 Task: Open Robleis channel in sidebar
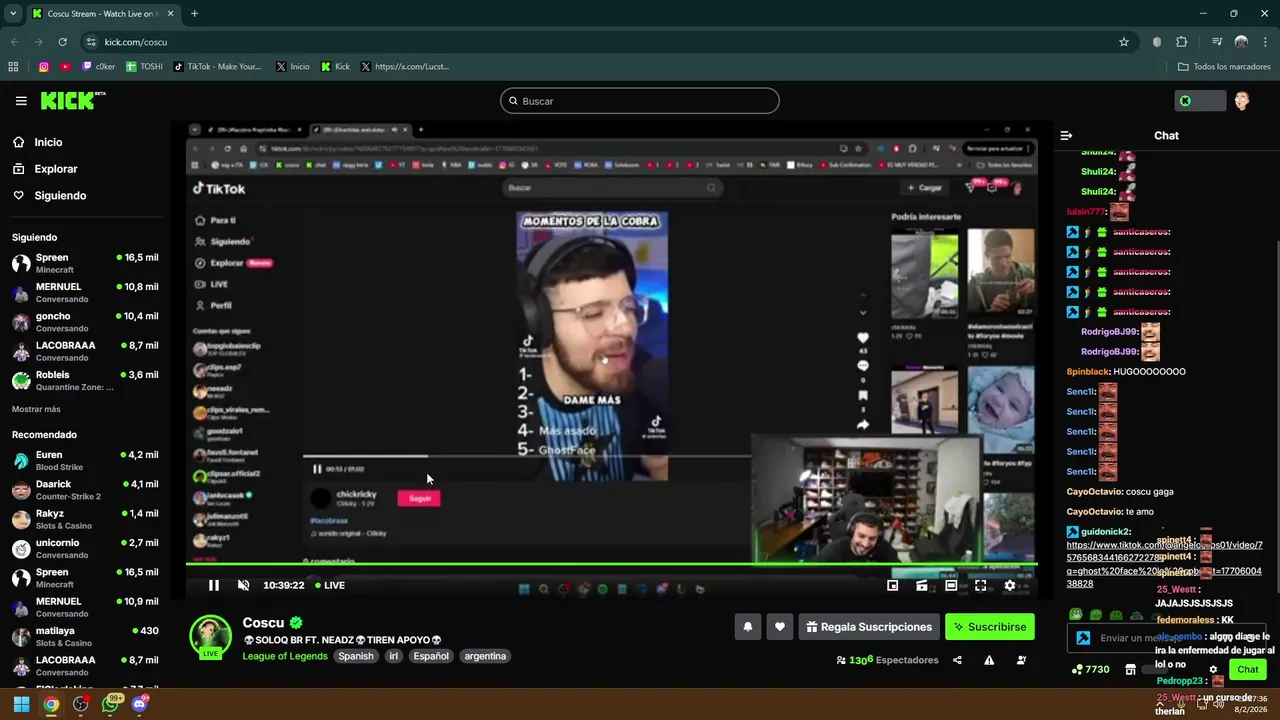[x=85, y=380]
